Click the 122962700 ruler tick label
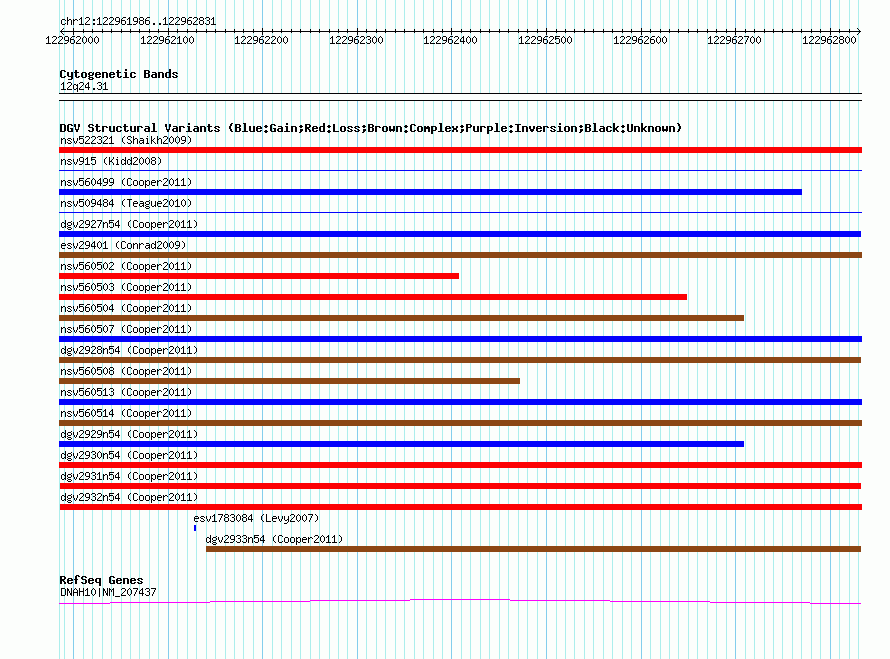The height and width of the screenshot is (659, 890). [734, 40]
